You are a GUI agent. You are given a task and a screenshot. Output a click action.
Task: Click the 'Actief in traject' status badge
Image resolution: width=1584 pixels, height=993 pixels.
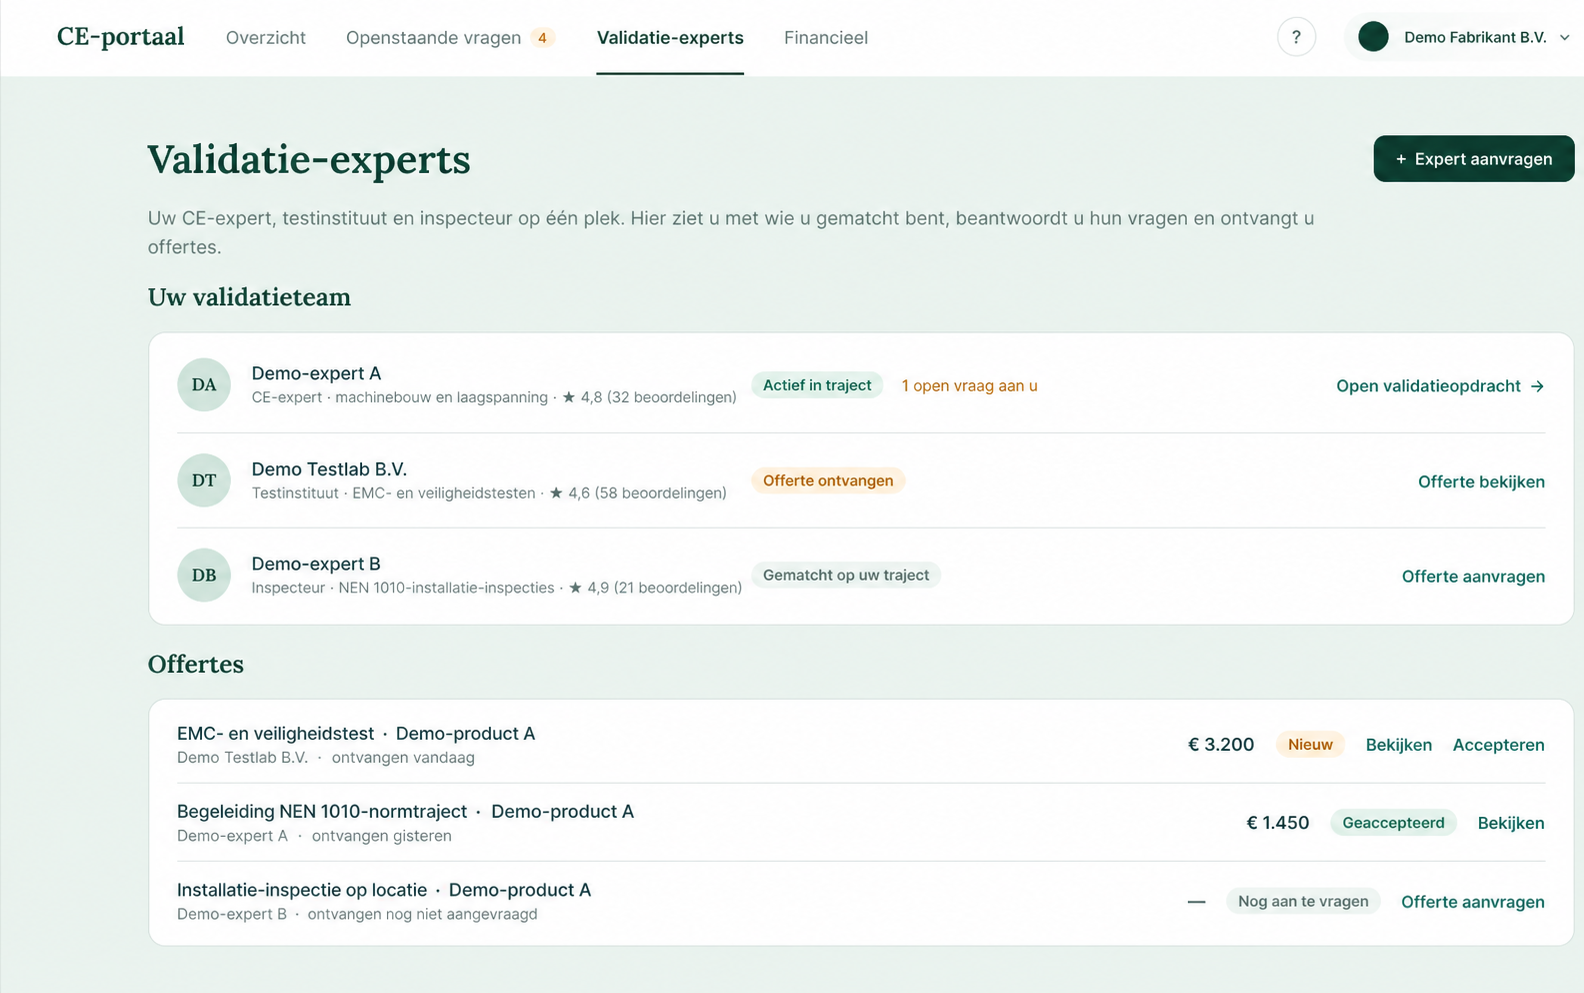click(817, 385)
